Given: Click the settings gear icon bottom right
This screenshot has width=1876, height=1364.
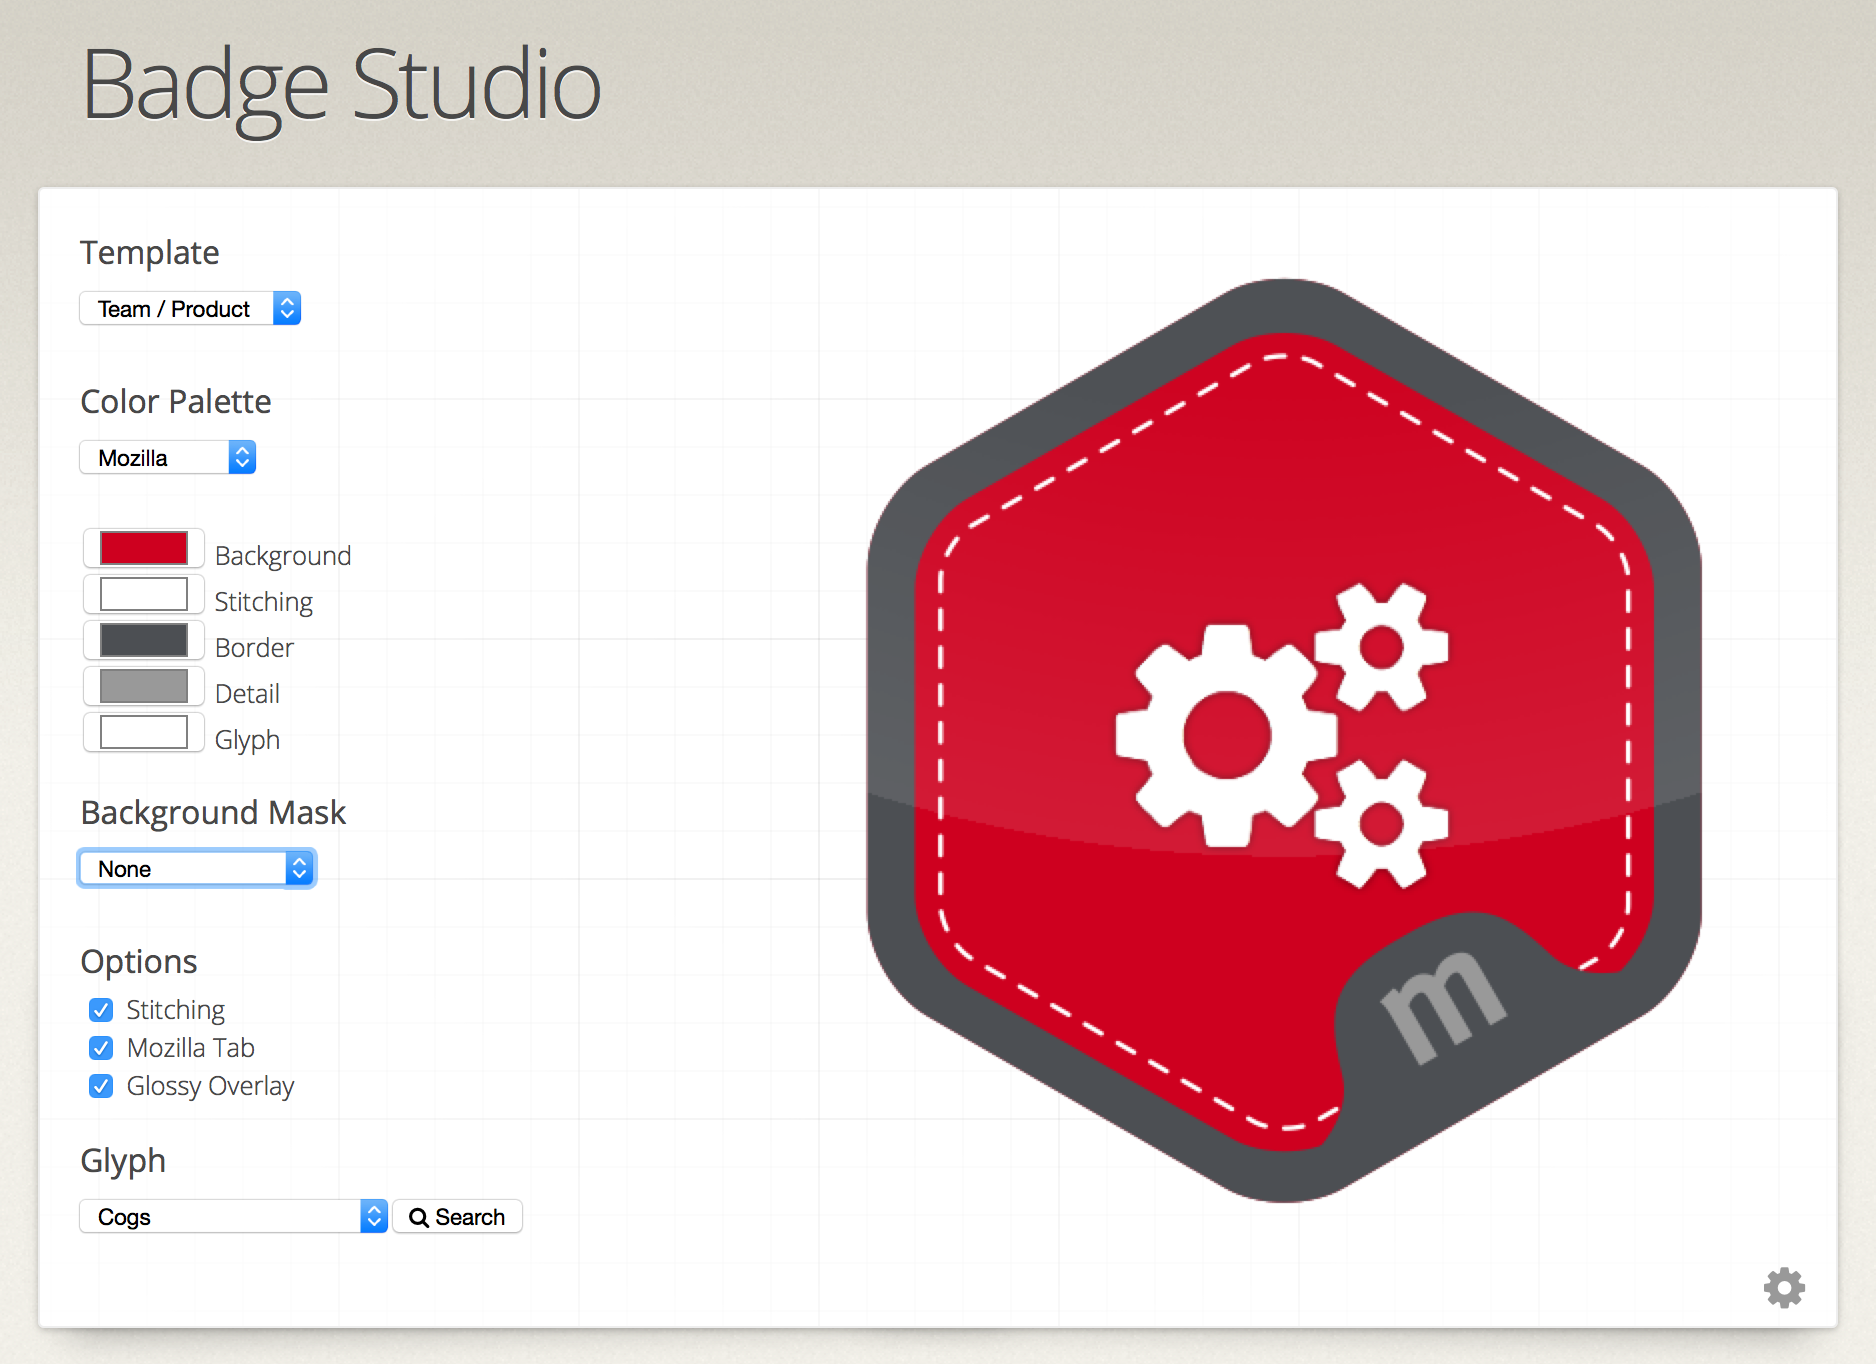Looking at the screenshot, I should pos(1784,1288).
